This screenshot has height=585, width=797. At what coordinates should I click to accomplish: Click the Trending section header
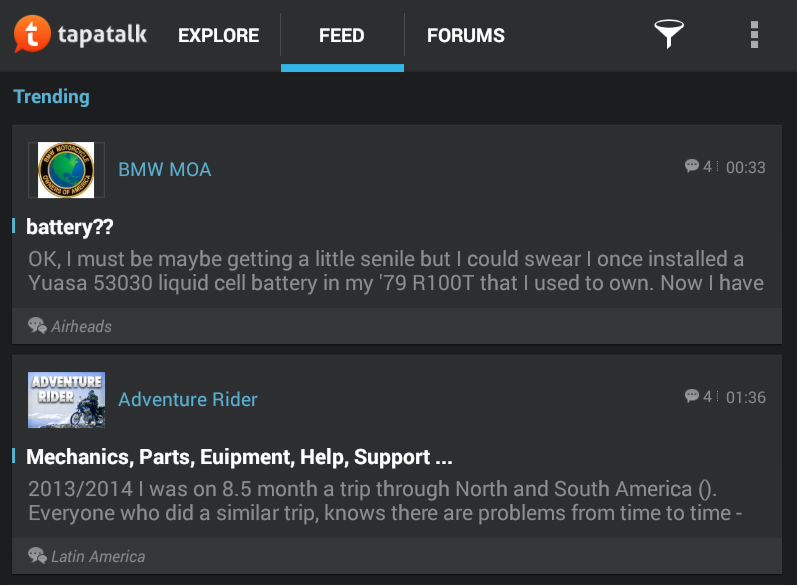(x=51, y=97)
